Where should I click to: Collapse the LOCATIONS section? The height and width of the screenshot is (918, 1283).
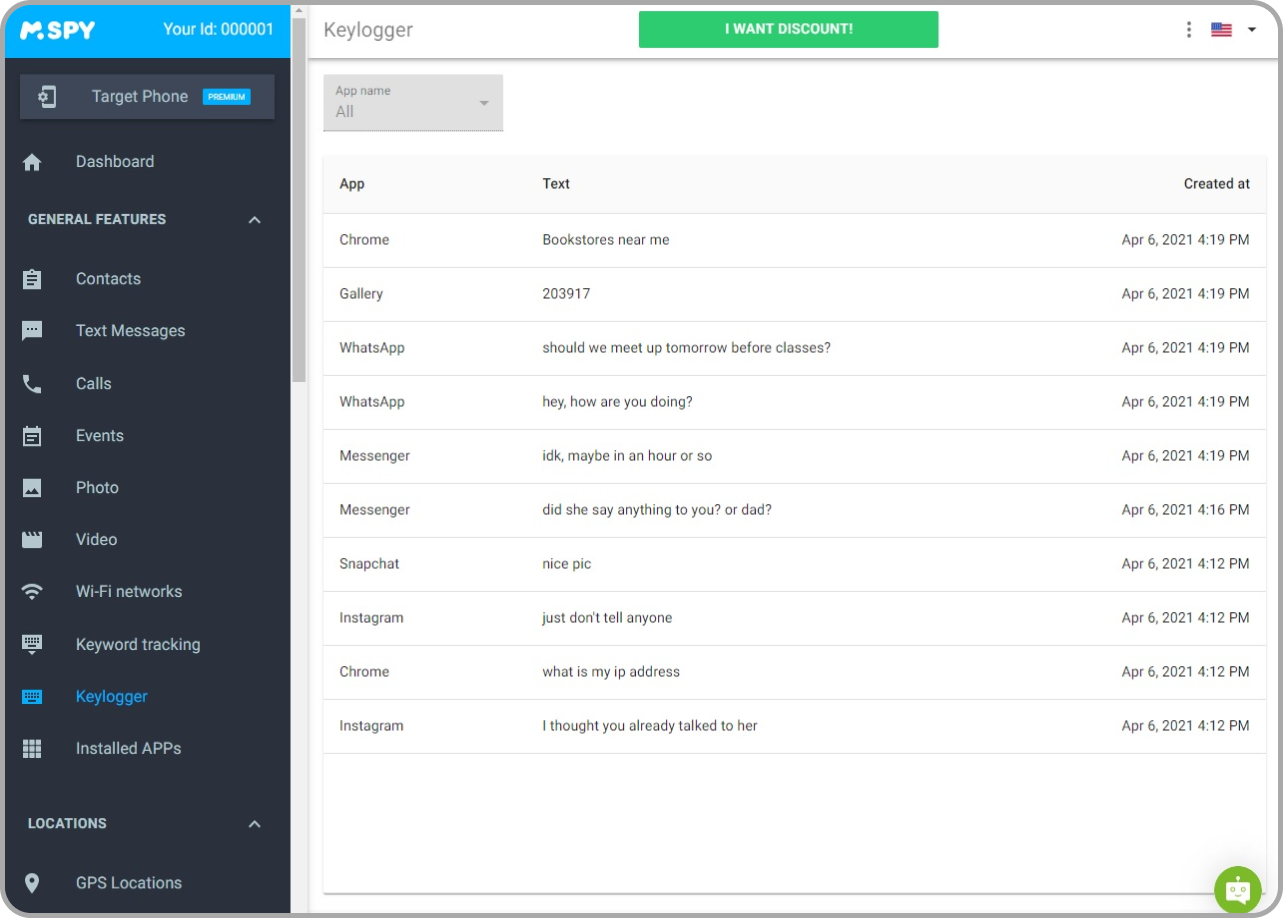pyautogui.click(x=254, y=824)
